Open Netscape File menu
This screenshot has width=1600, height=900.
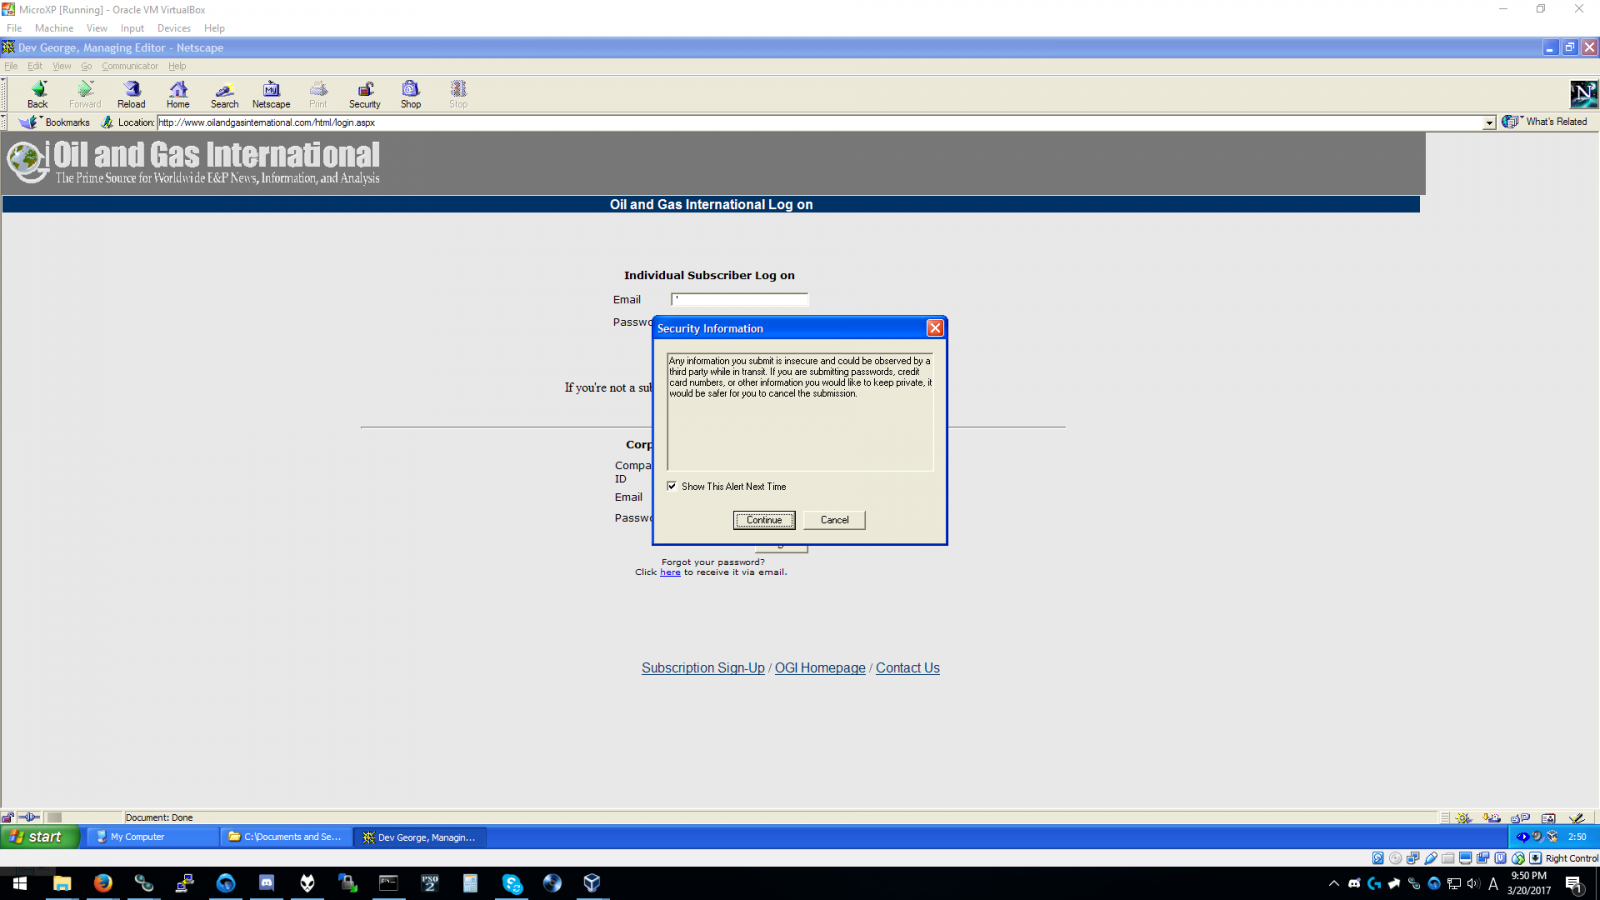click(x=11, y=66)
